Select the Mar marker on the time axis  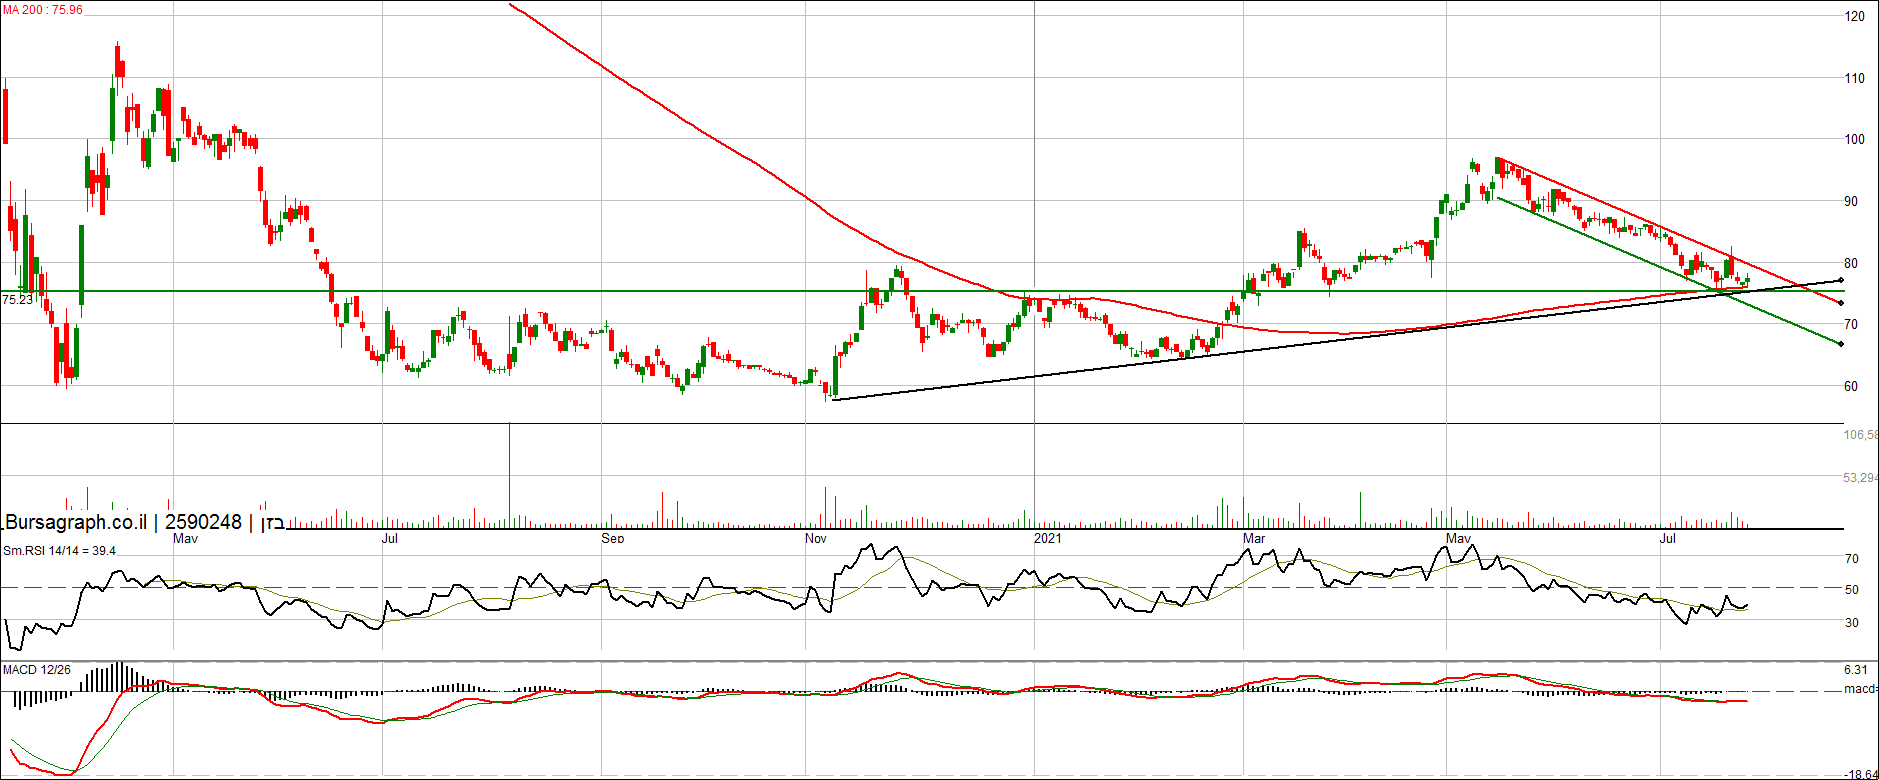pyautogui.click(x=1253, y=539)
